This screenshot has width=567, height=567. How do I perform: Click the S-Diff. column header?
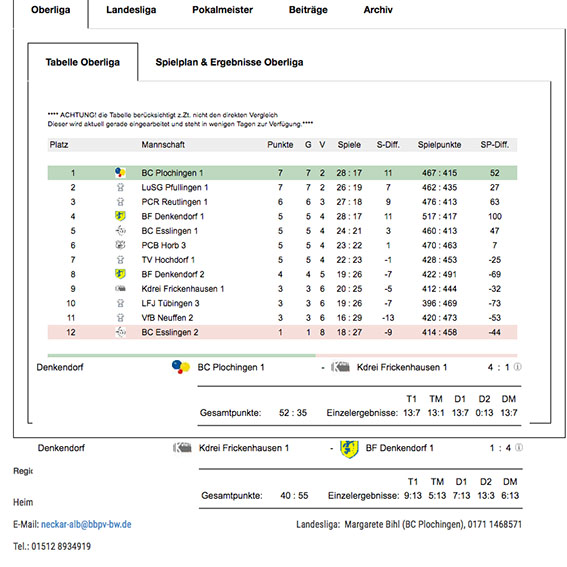point(388,145)
